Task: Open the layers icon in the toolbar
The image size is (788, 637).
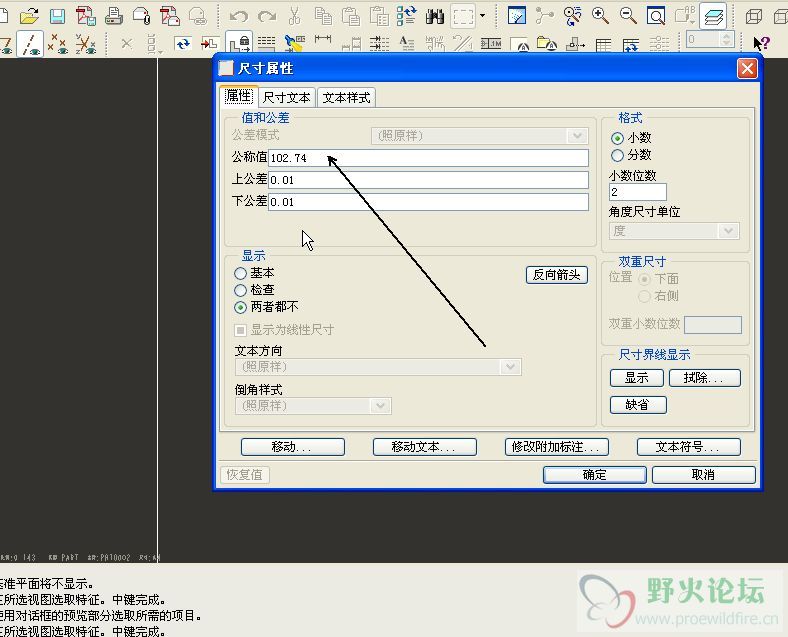Action: 714,16
